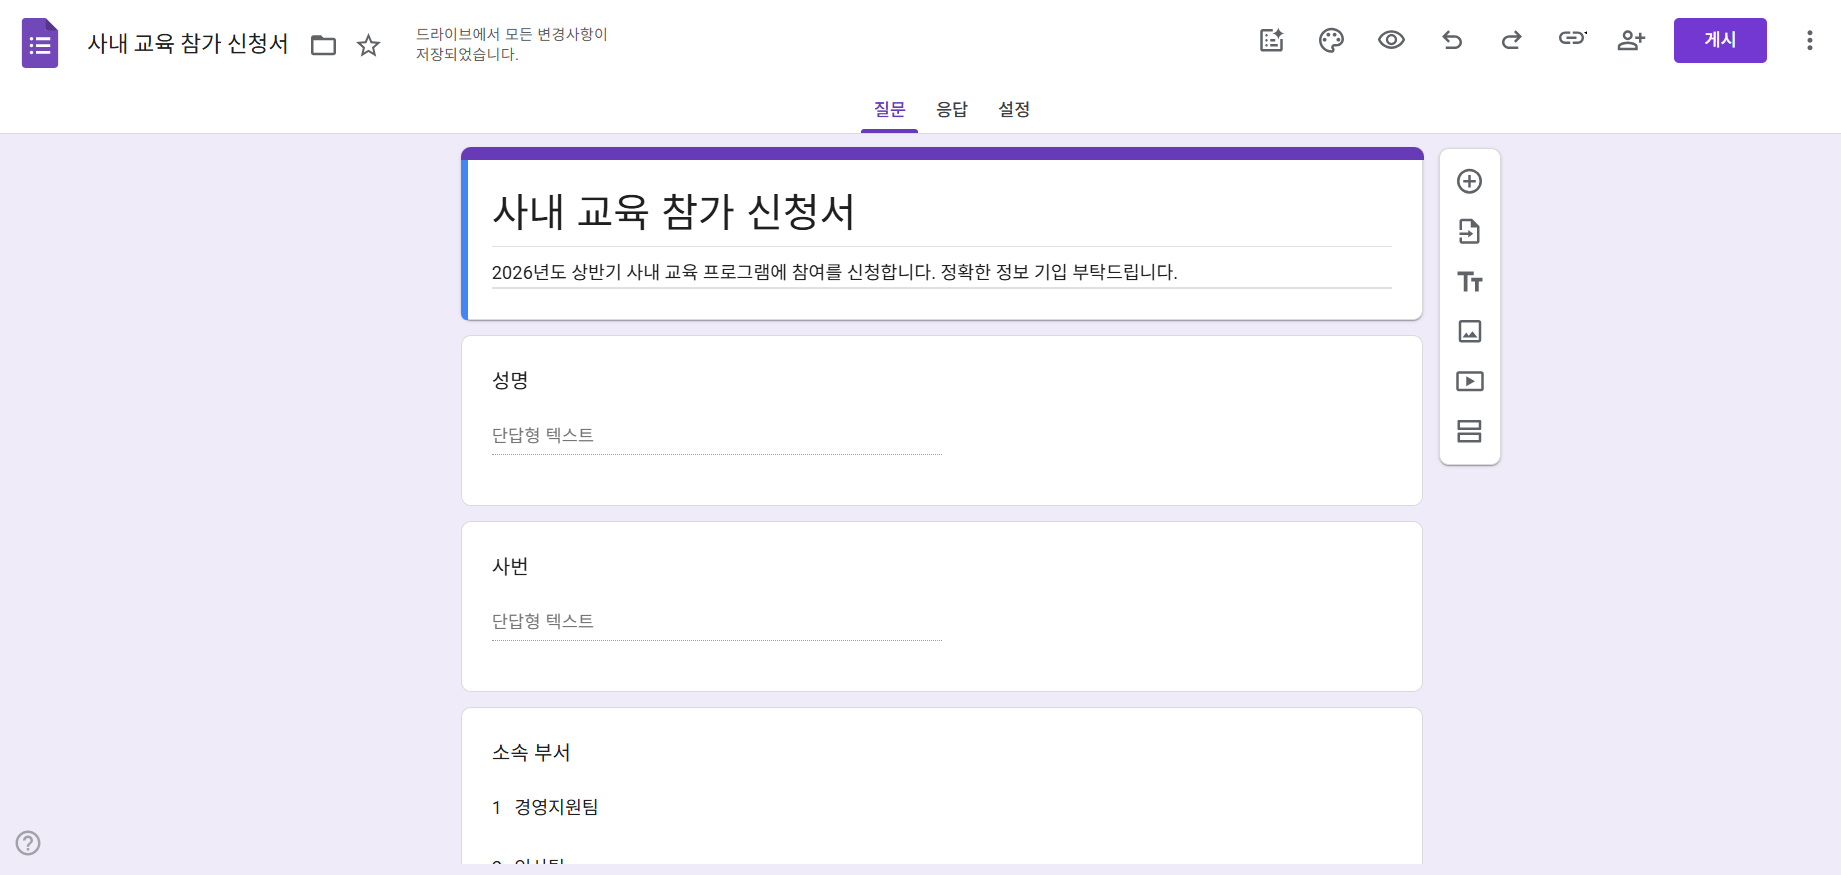
Task: Add title and description block
Action: 1469,282
